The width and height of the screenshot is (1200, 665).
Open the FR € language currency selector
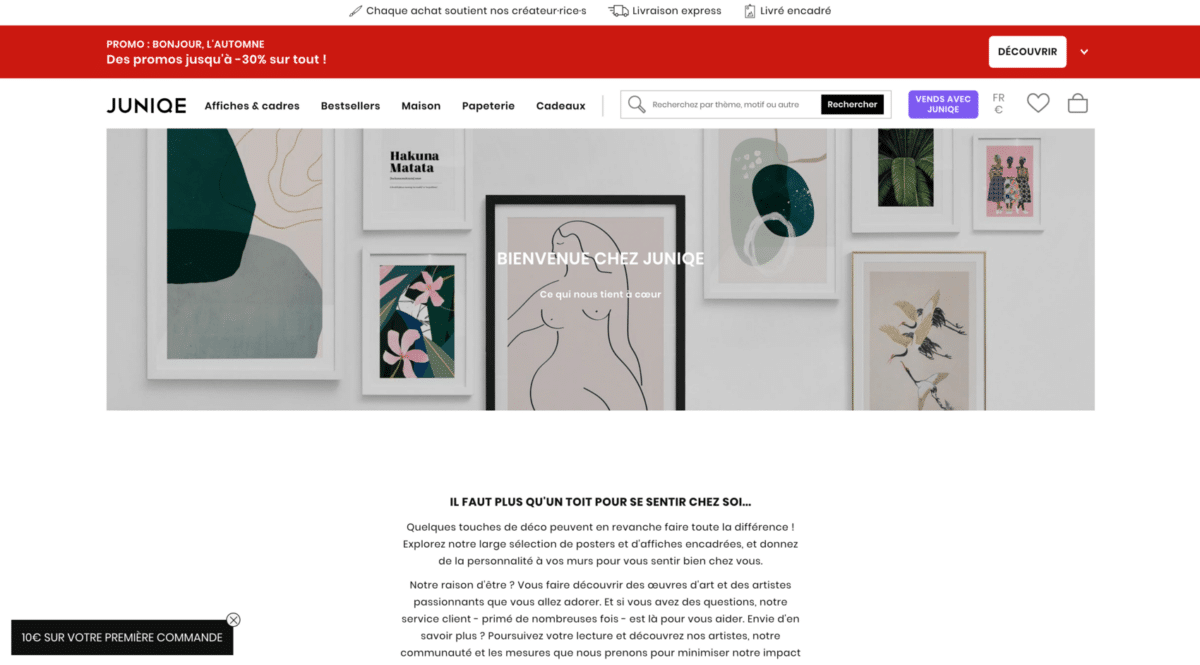coord(998,104)
